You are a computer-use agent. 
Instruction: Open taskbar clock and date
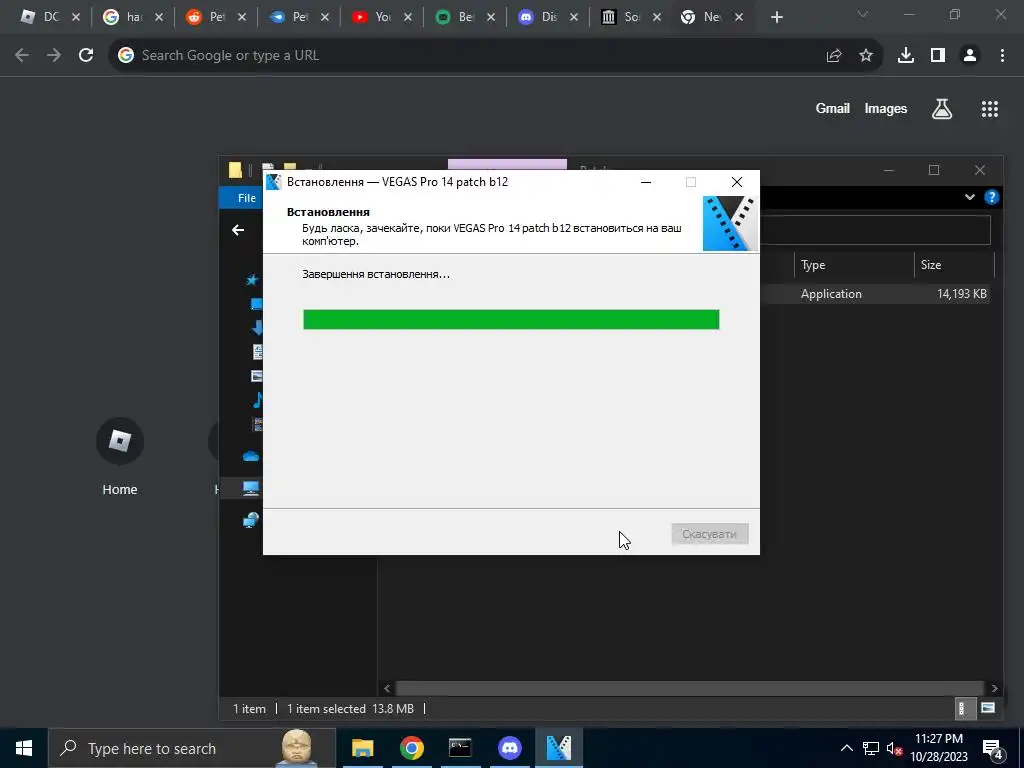point(938,748)
